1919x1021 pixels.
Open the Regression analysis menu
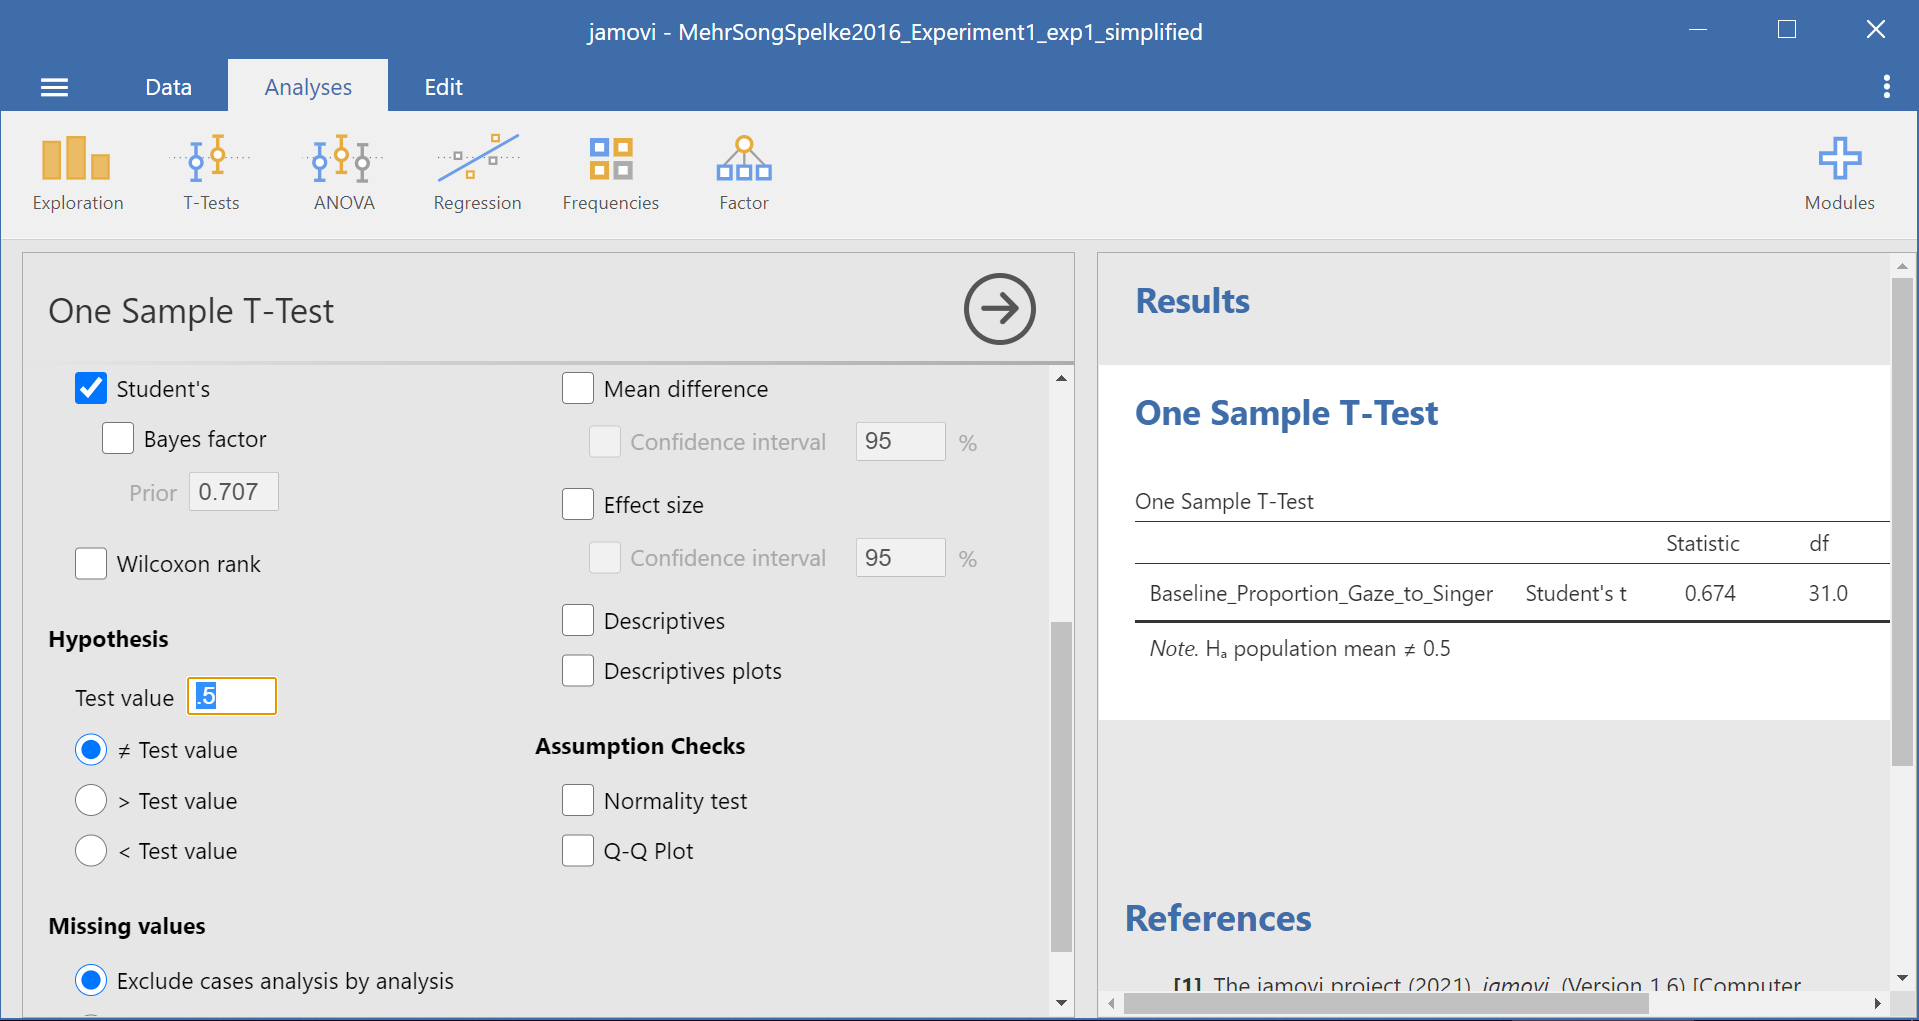tap(477, 174)
